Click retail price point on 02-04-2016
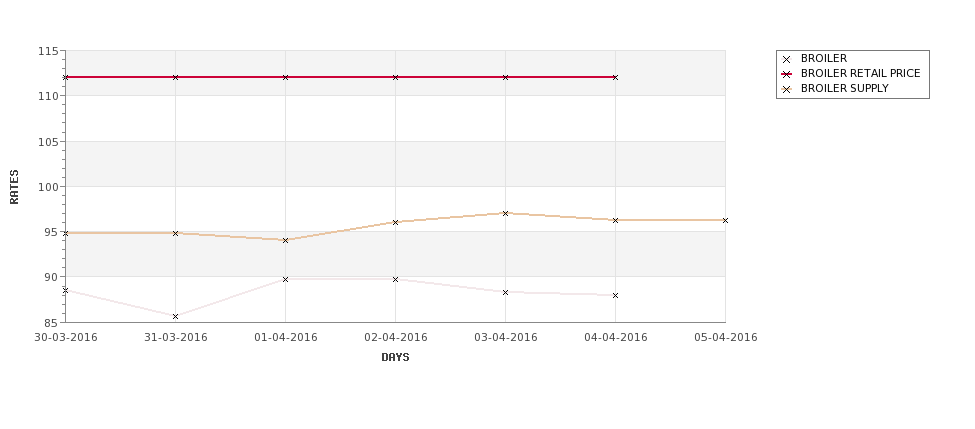The image size is (975, 429). [395, 77]
